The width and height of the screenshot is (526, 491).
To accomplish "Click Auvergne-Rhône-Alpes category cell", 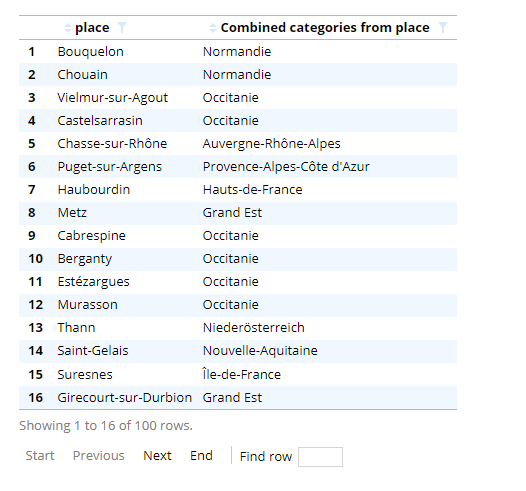I will click(x=271, y=144).
